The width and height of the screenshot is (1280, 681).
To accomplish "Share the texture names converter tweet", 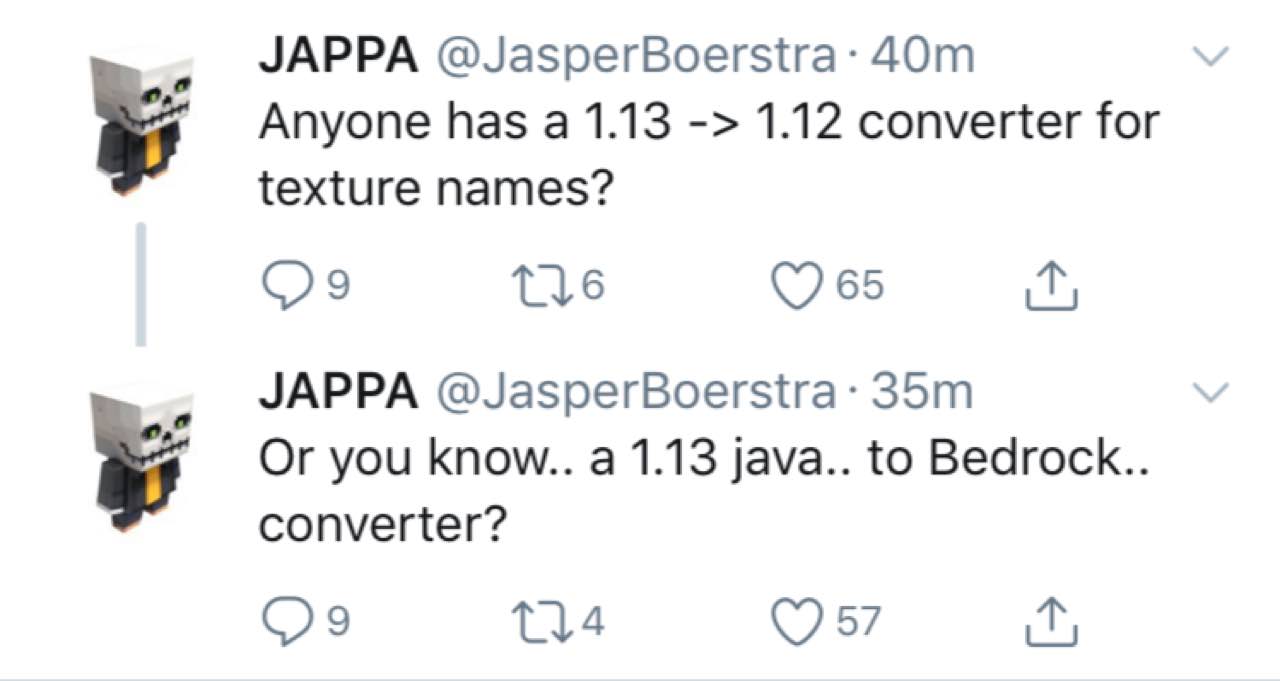I will (x=1051, y=285).
